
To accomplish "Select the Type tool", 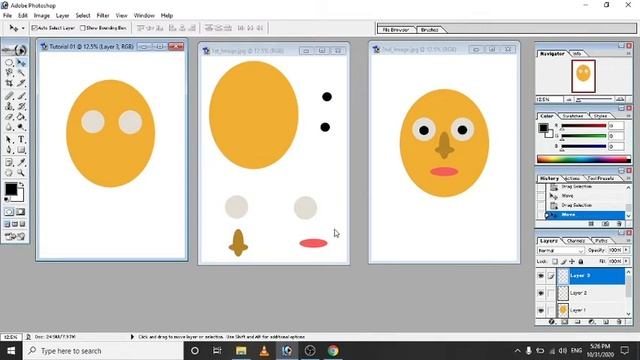I will pyautogui.click(x=21, y=140).
